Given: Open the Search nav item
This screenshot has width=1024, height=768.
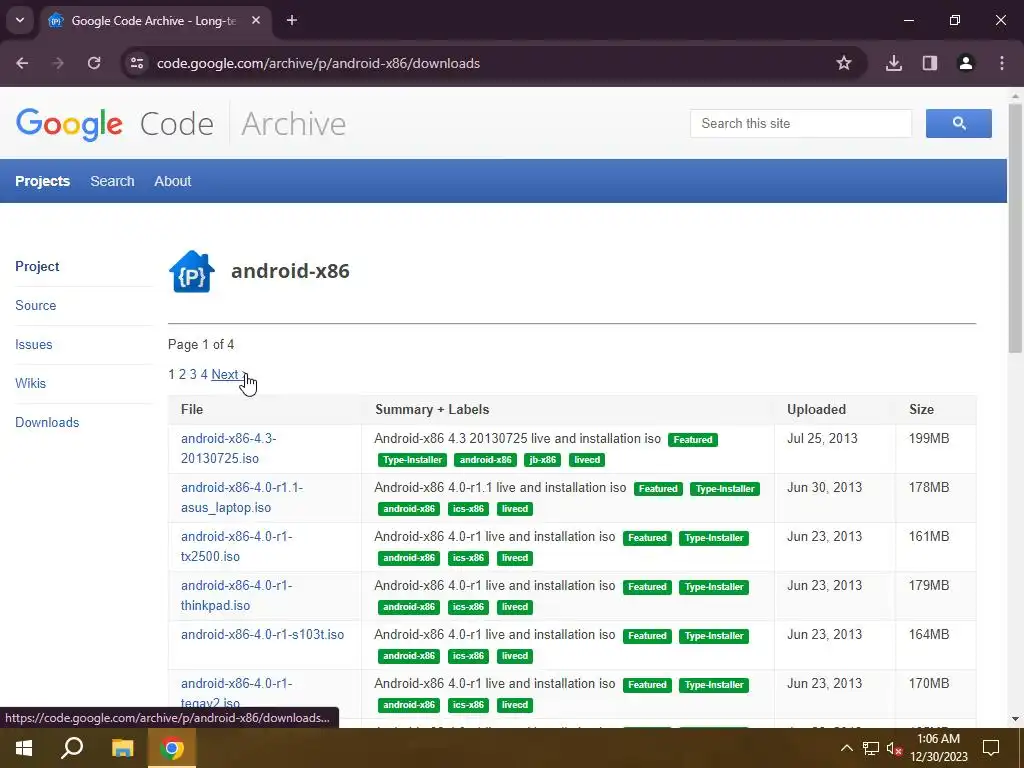Looking at the screenshot, I should (x=112, y=181).
